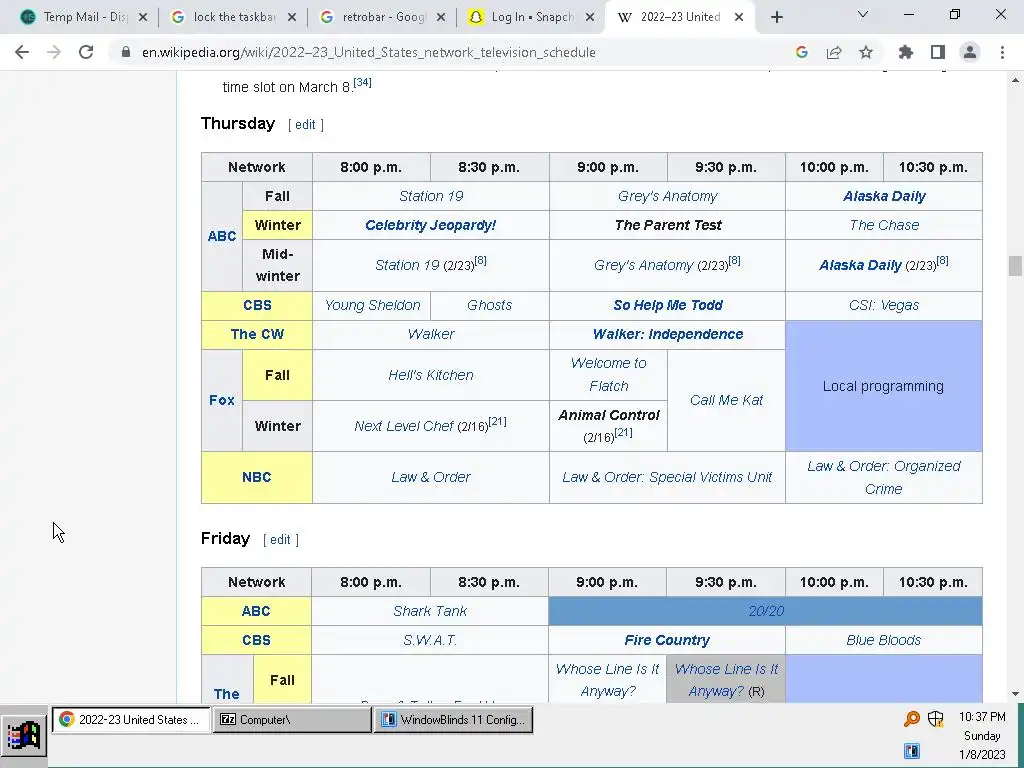Viewport: 1024px width, 768px height.
Task: Open Fire Country link
Action: coord(667,640)
